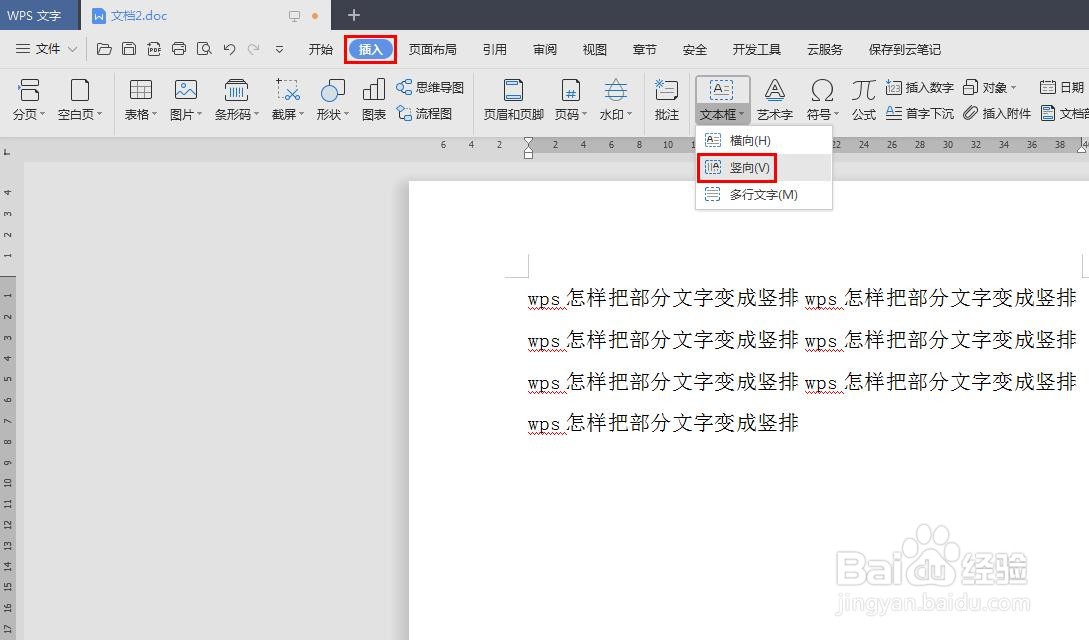The image size is (1089, 640).
Task: Click the Print icon
Action: pyautogui.click(x=178, y=49)
